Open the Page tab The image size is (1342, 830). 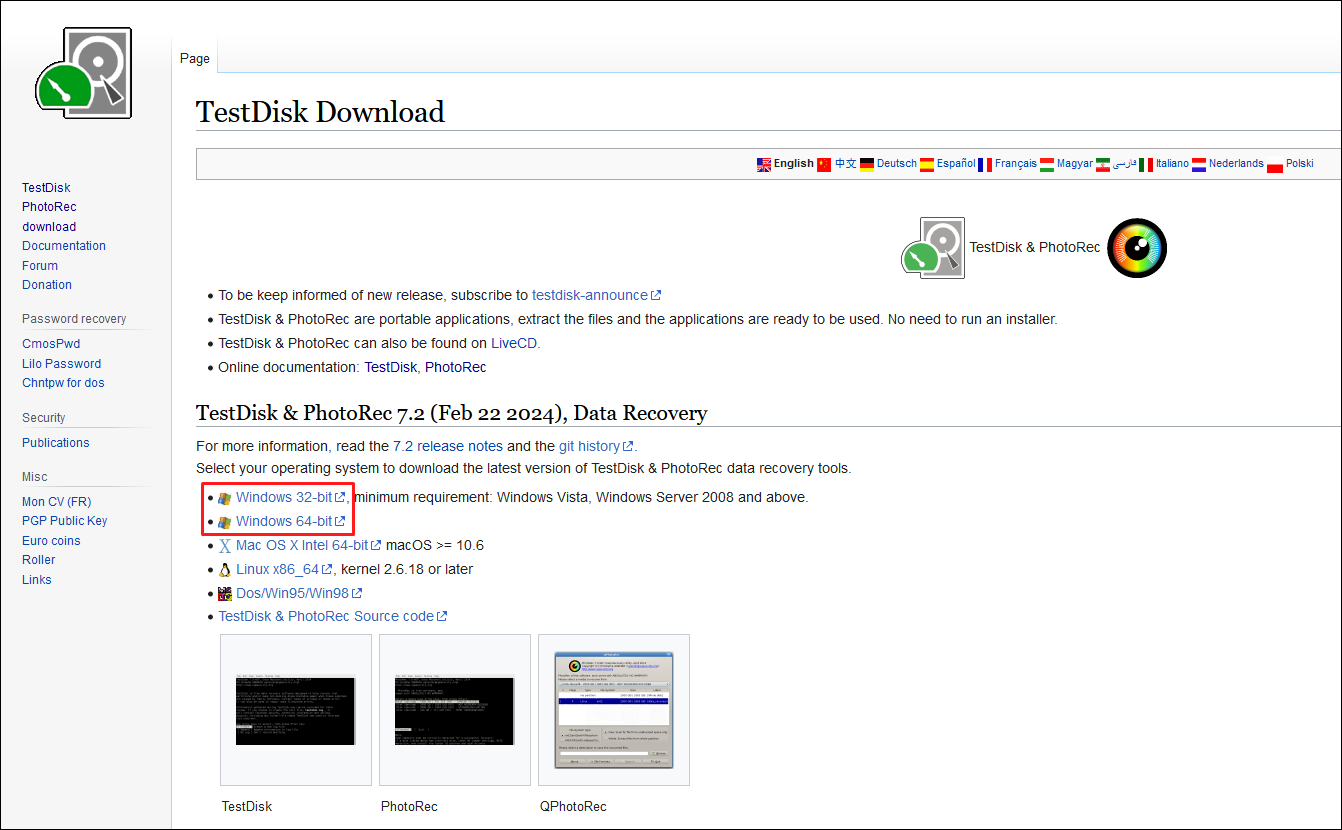(x=195, y=58)
